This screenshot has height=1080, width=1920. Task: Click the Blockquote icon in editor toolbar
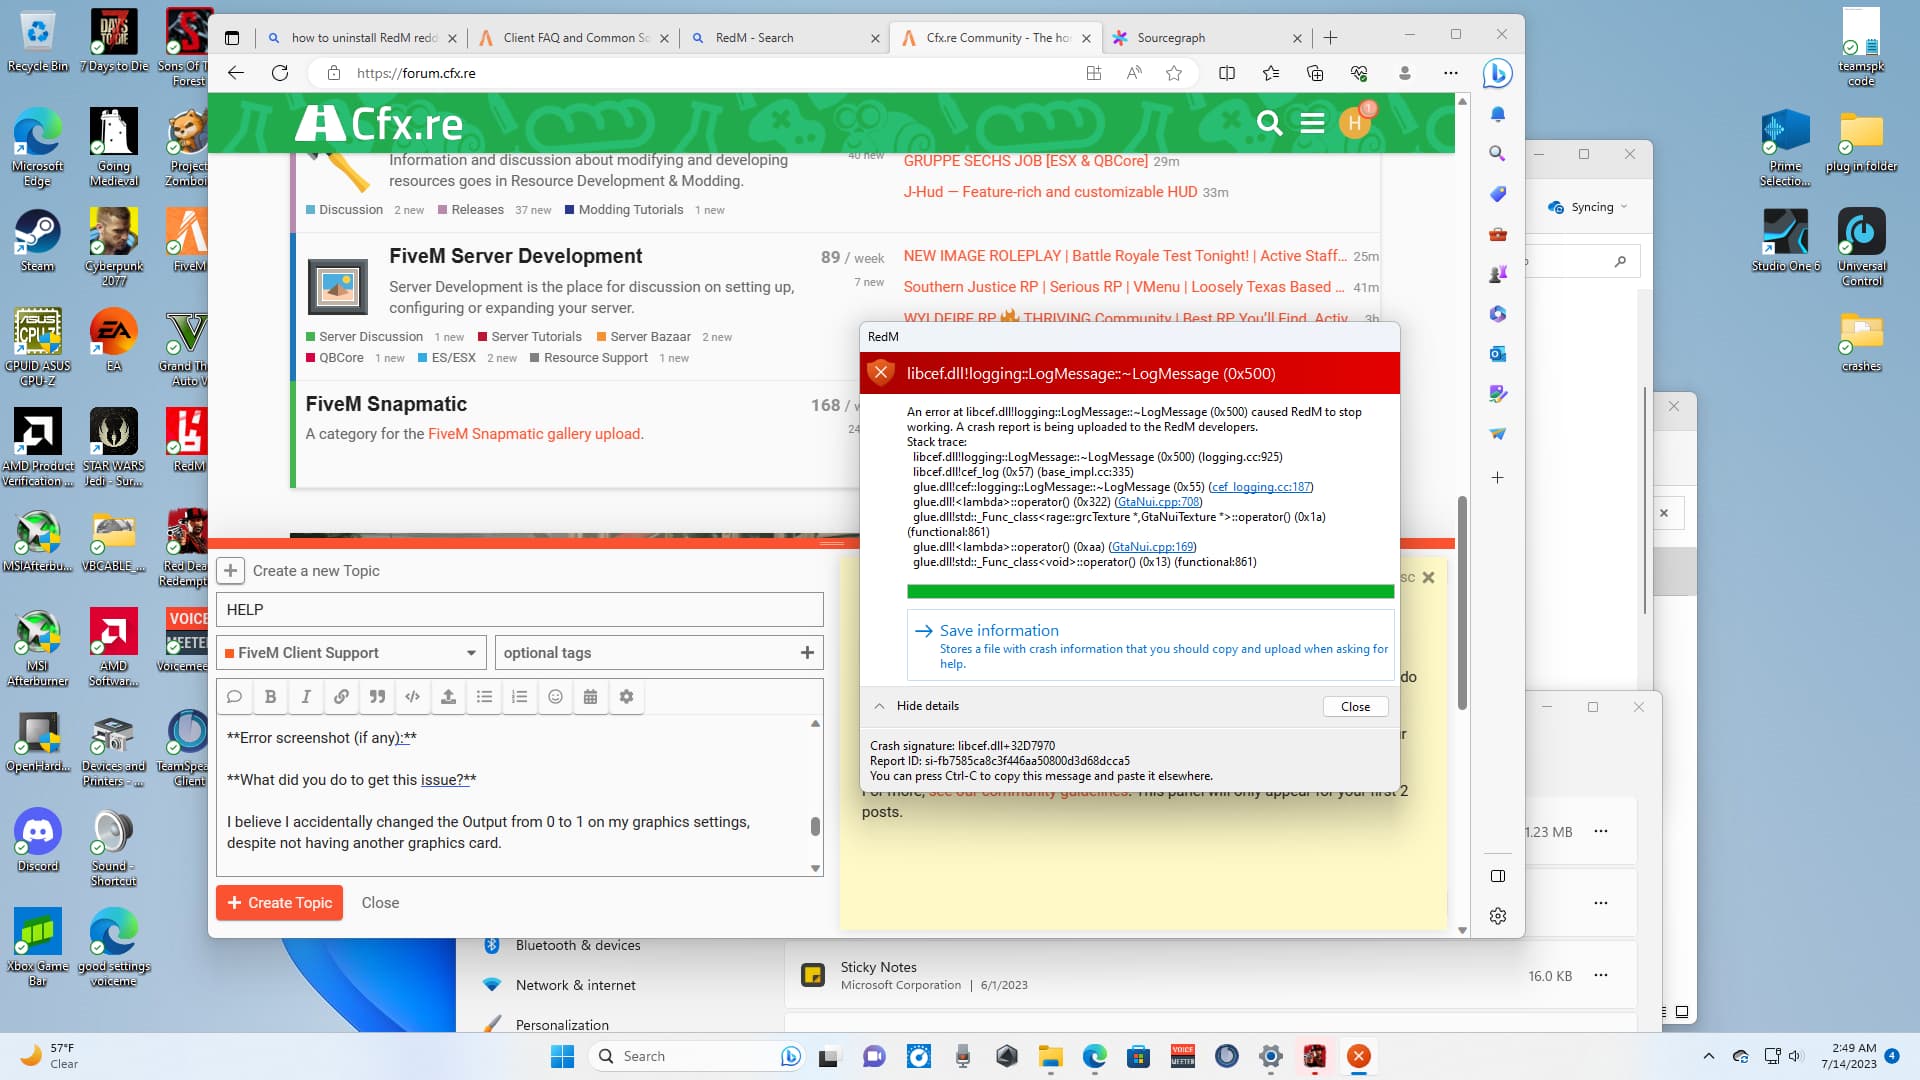(x=377, y=697)
